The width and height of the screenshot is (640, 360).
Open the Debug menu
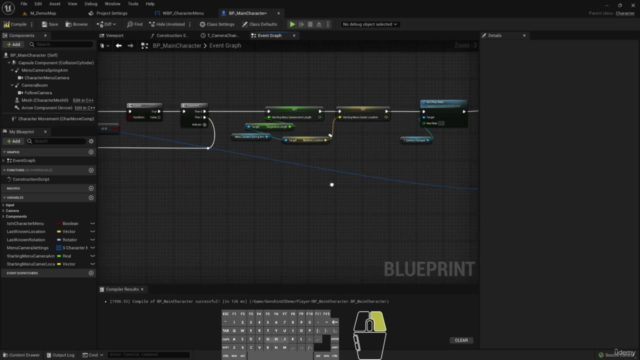click(x=91, y=4)
